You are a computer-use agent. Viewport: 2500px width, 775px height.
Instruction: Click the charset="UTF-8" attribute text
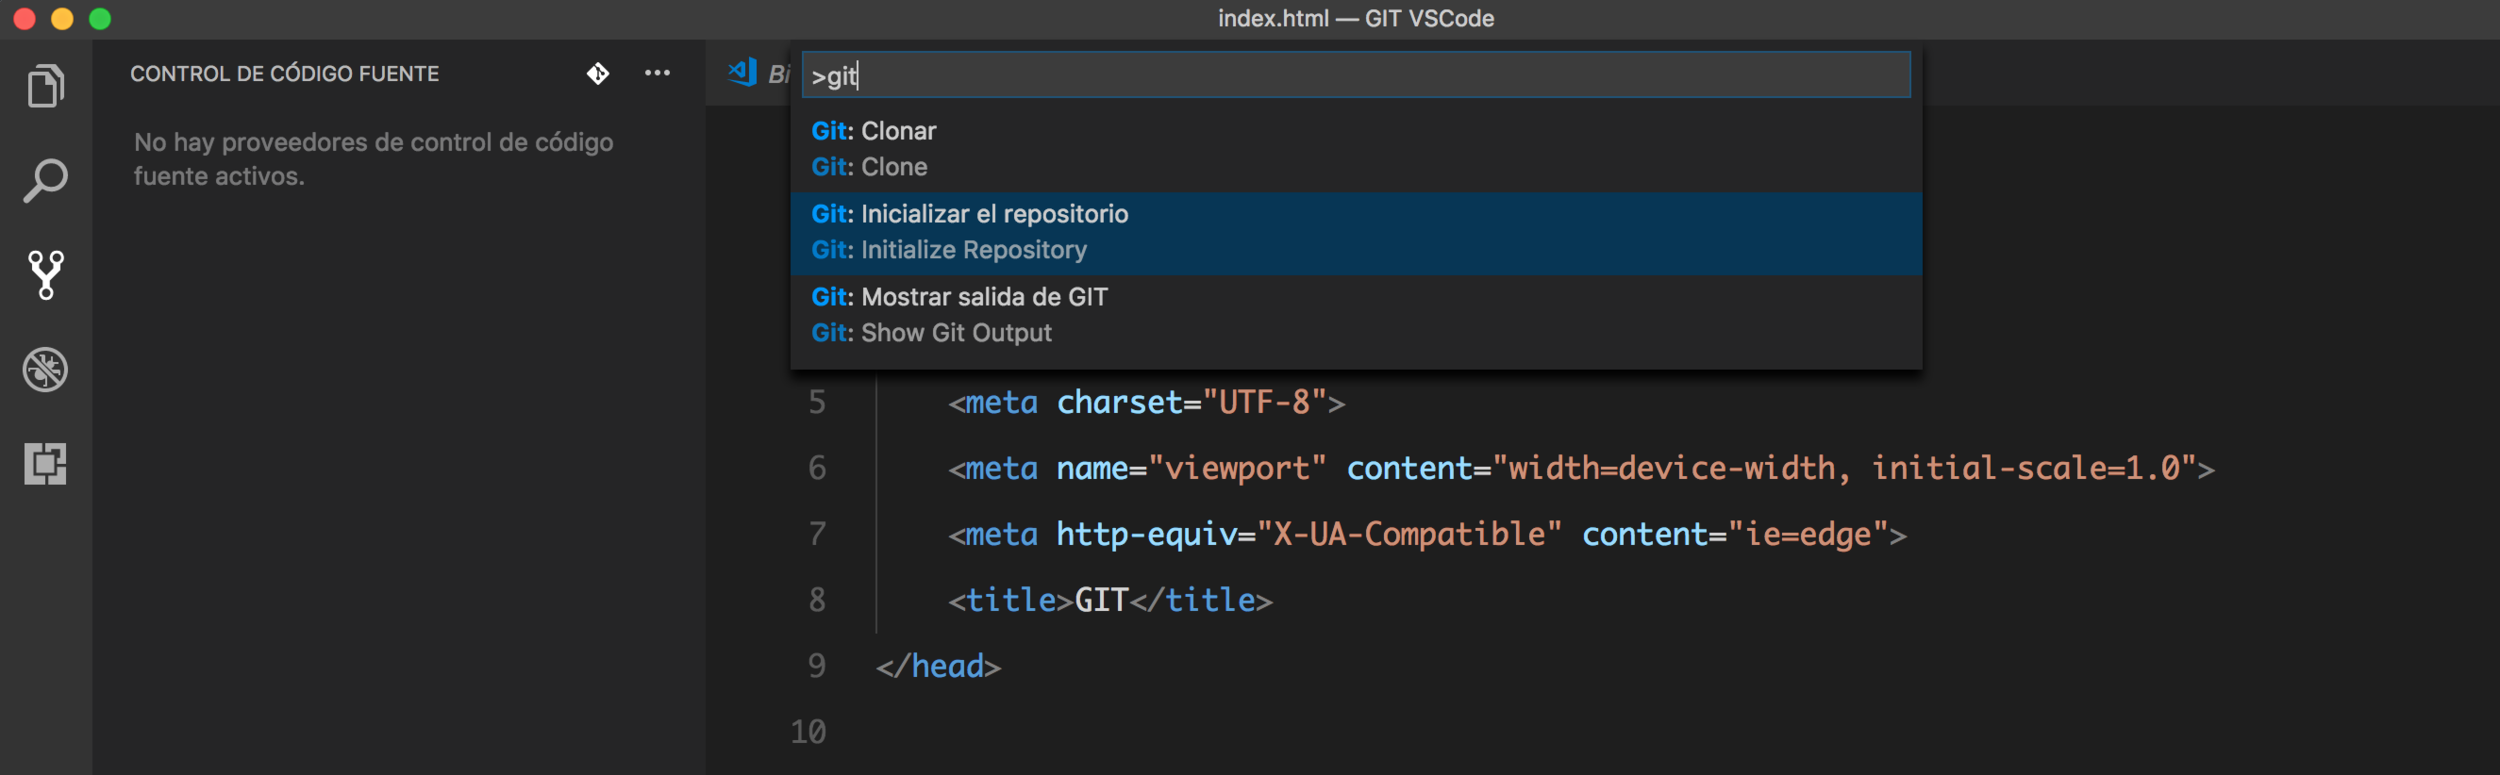(x=1192, y=402)
